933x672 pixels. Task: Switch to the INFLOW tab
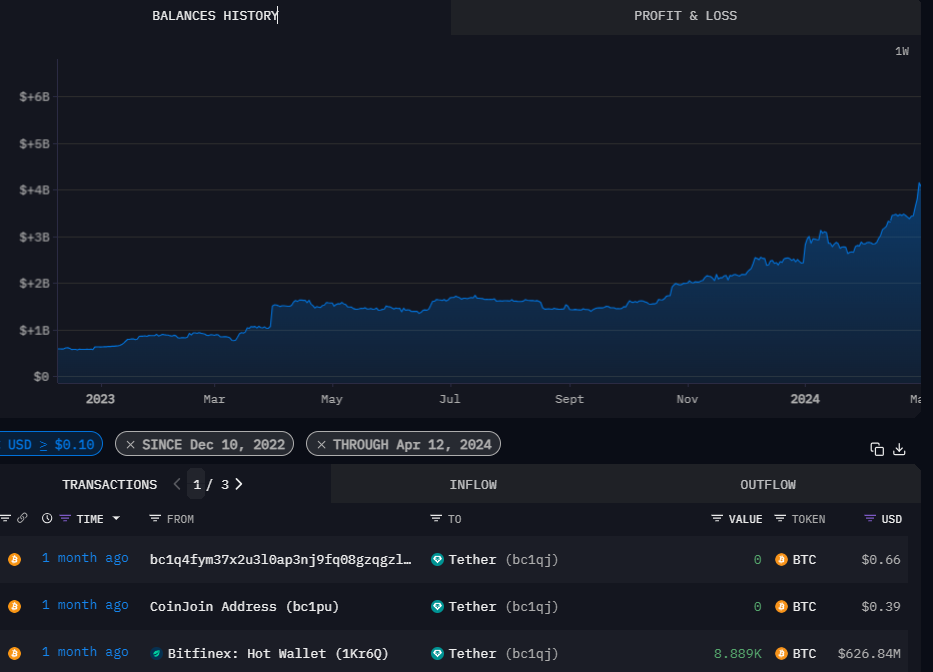pyautogui.click(x=473, y=484)
